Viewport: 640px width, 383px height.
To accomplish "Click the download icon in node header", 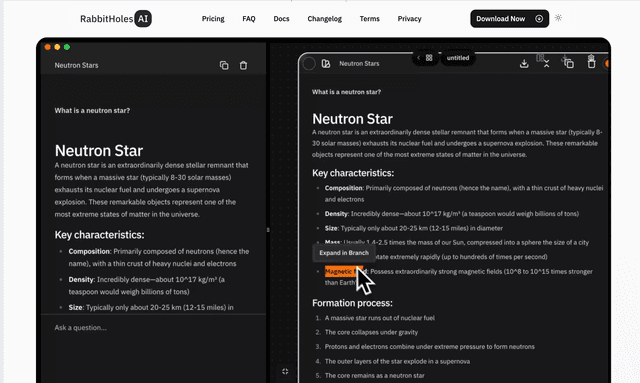I will (524, 64).
